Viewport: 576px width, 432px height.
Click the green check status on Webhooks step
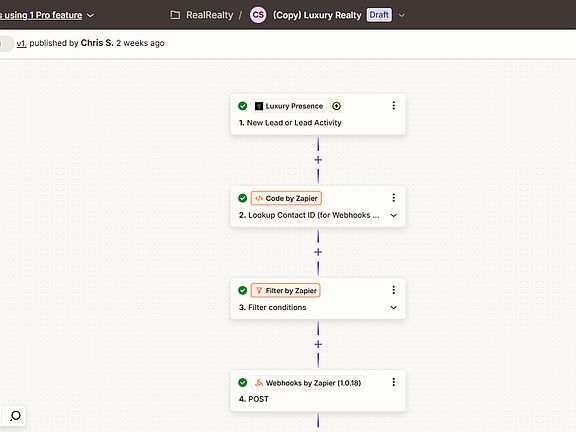click(x=242, y=382)
